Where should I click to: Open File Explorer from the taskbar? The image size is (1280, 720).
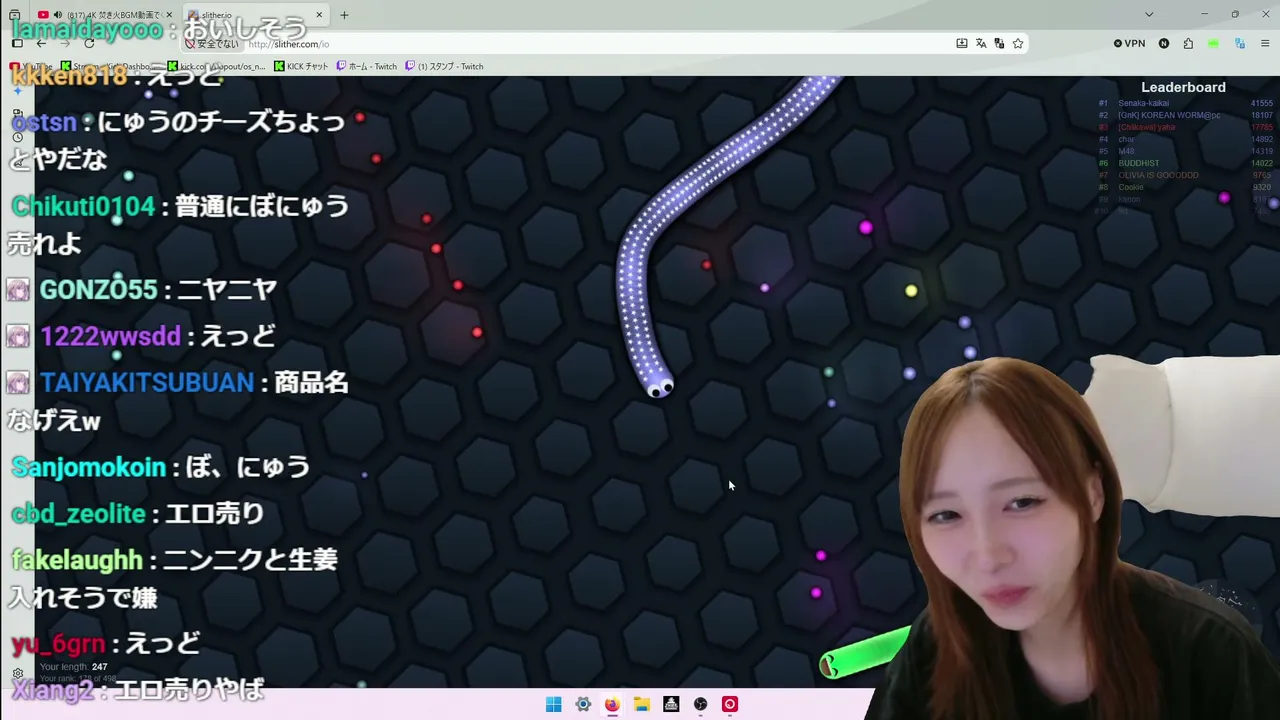coord(642,704)
